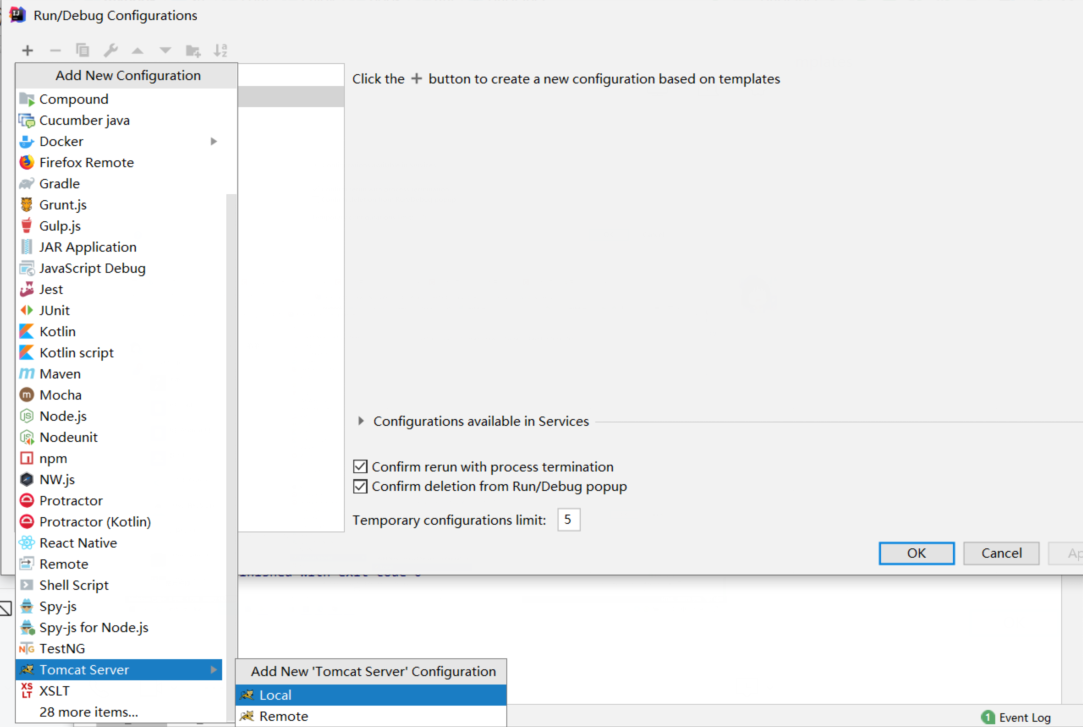Select Spy-js for Node.js entry
Screen dimensions: 1083x727
(121, 628)
